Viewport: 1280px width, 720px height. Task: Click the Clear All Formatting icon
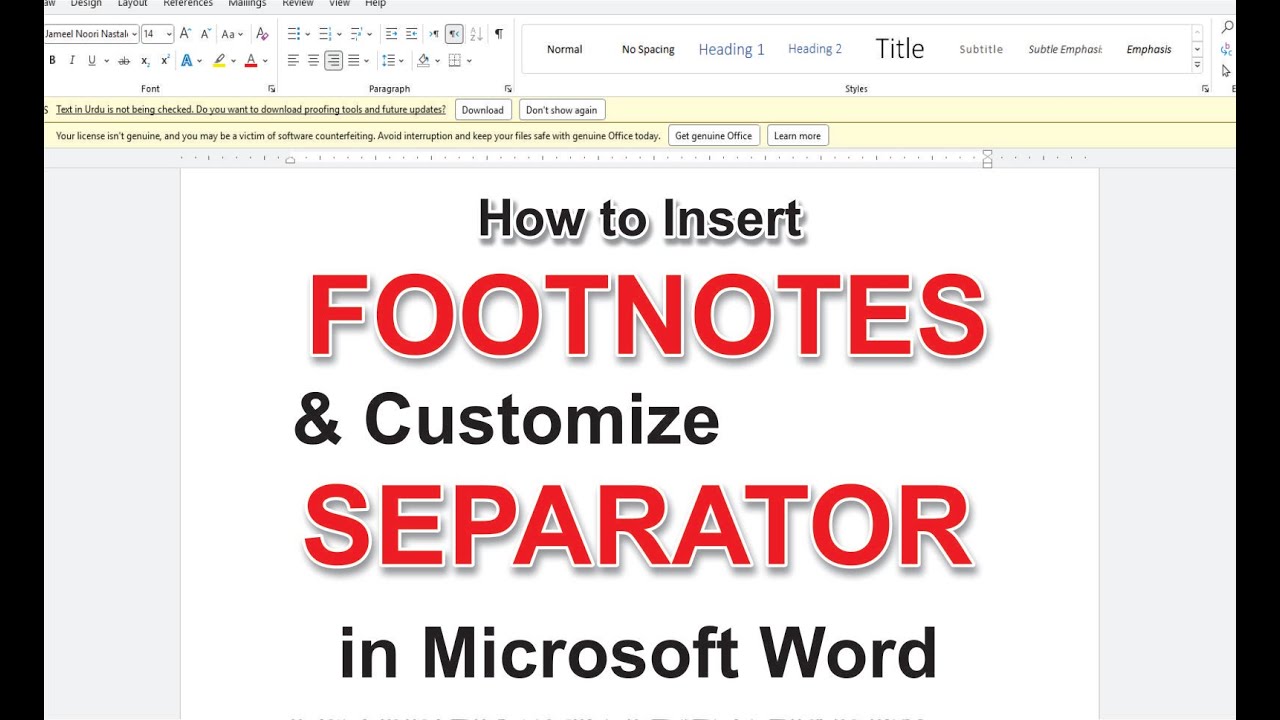coord(262,34)
